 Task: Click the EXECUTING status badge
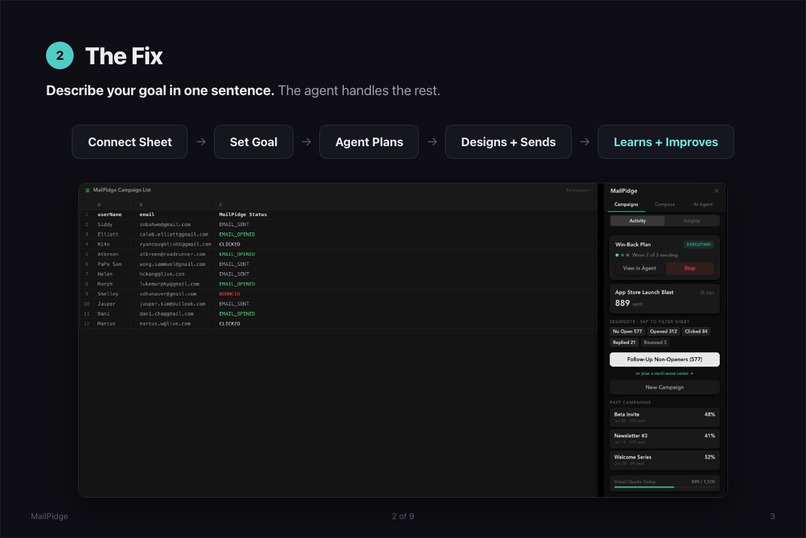(x=699, y=245)
